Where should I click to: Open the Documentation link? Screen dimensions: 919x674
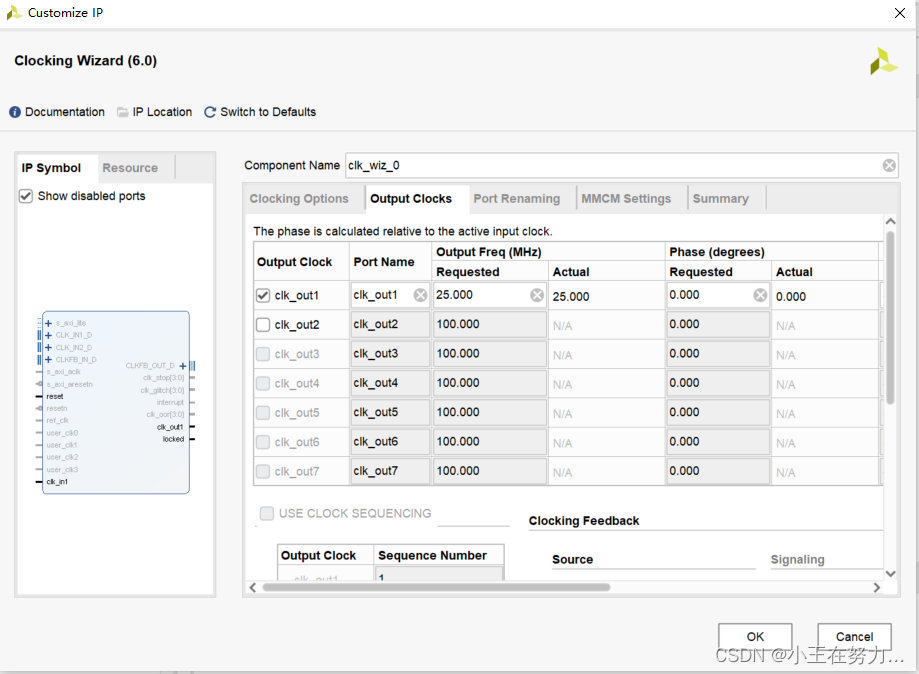(x=64, y=112)
